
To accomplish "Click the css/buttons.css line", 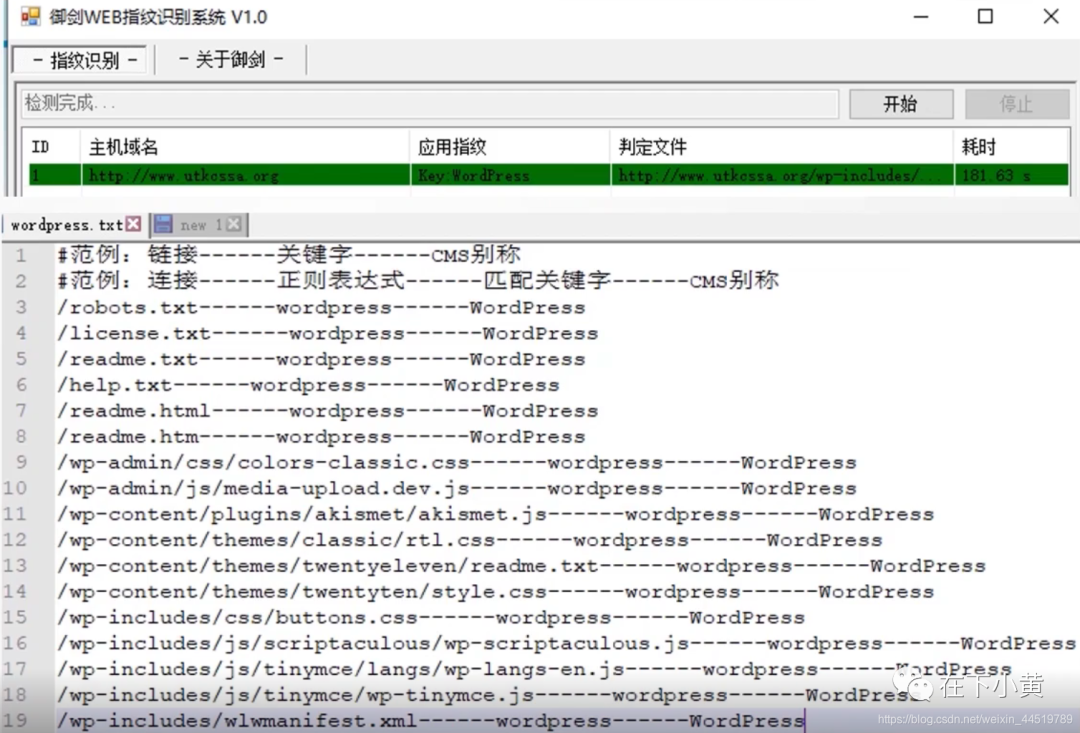I will point(430,617).
